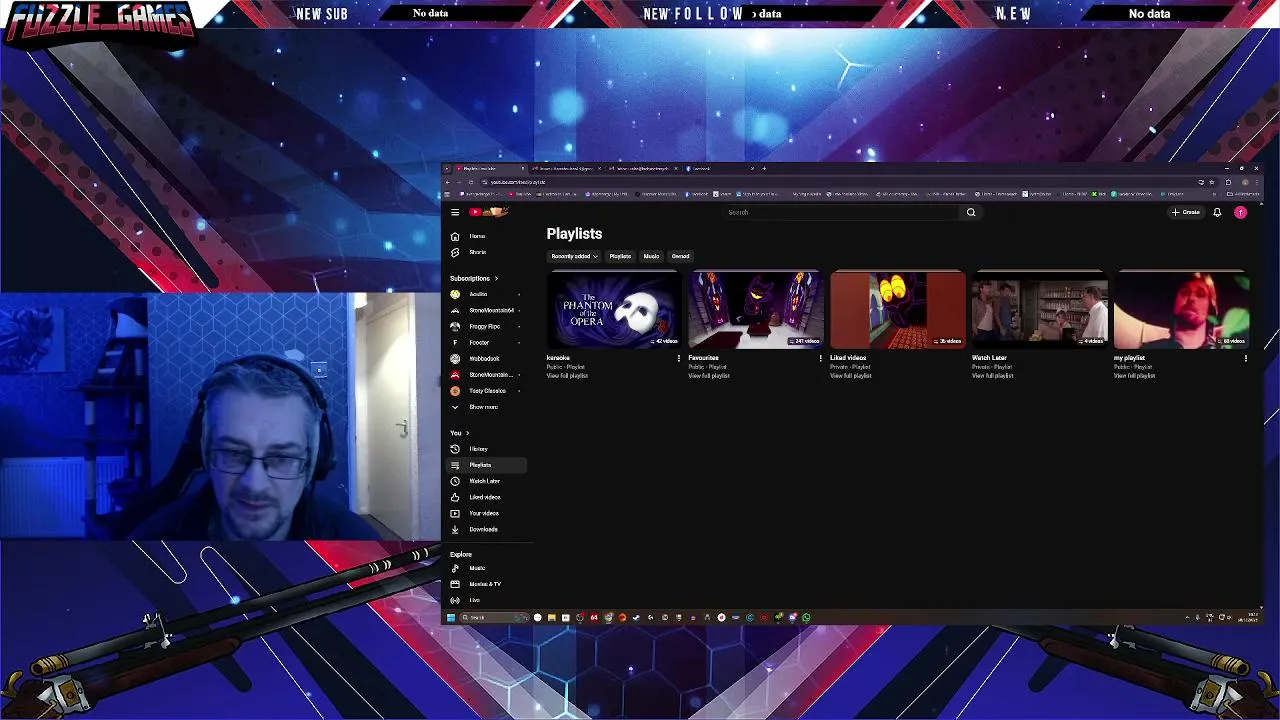Image resolution: width=1280 pixels, height=720 pixels.
Task: View full Watch Later playlist
Action: coord(993,375)
